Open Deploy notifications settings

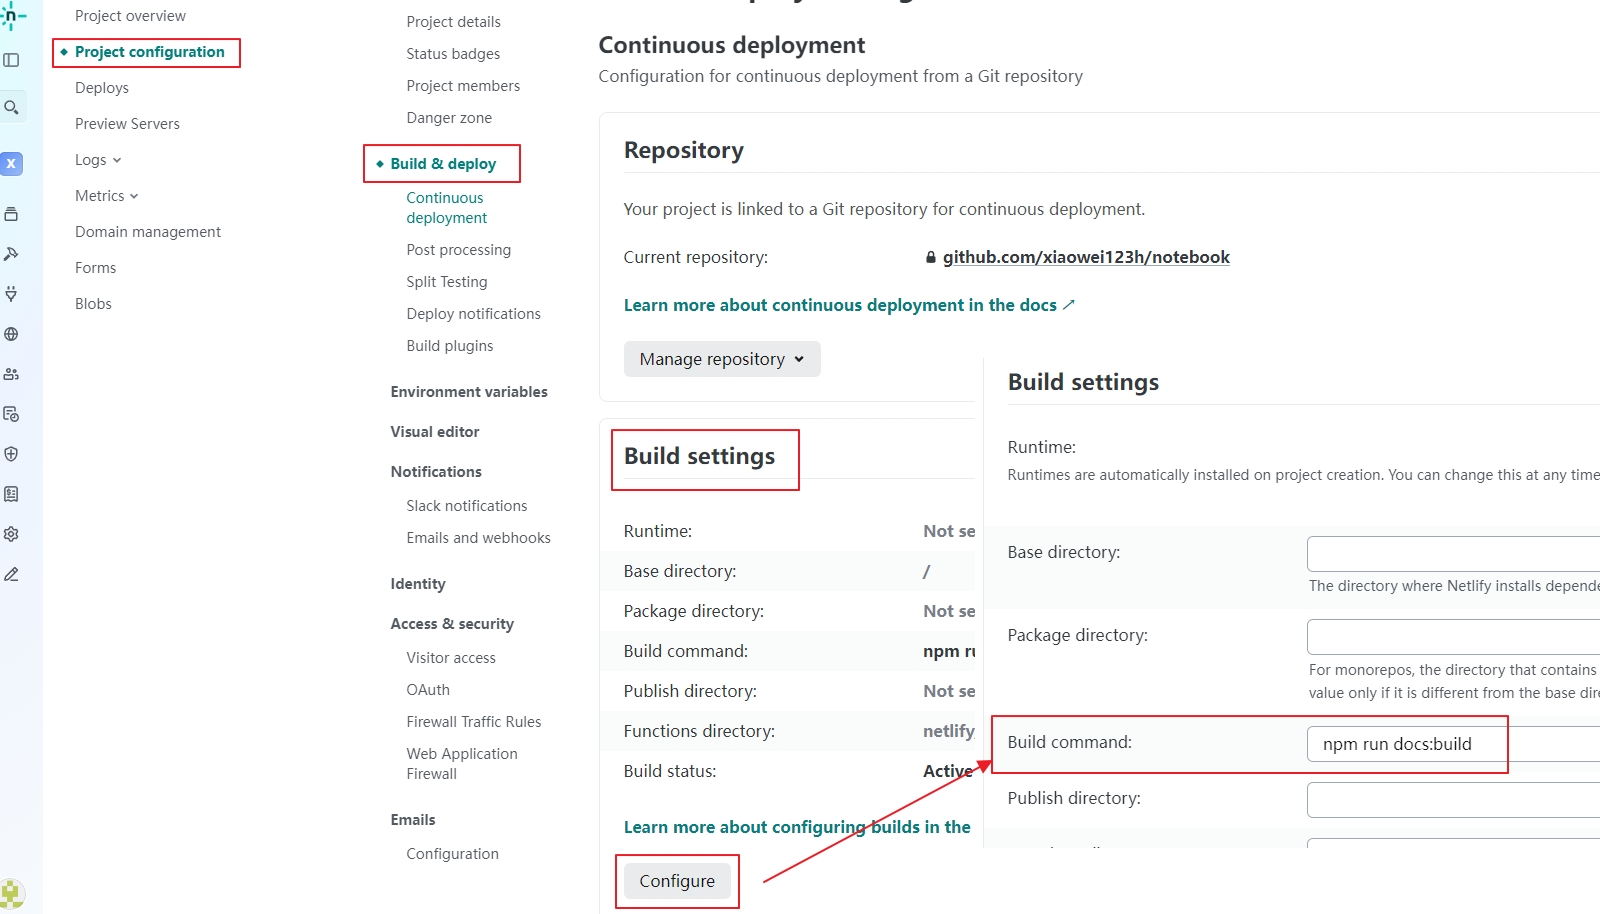tap(473, 314)
